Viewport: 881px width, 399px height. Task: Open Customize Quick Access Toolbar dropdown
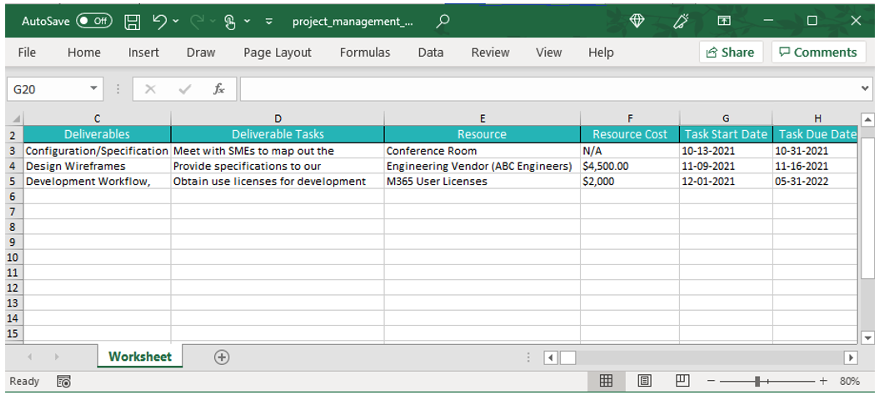click(269, 21)
